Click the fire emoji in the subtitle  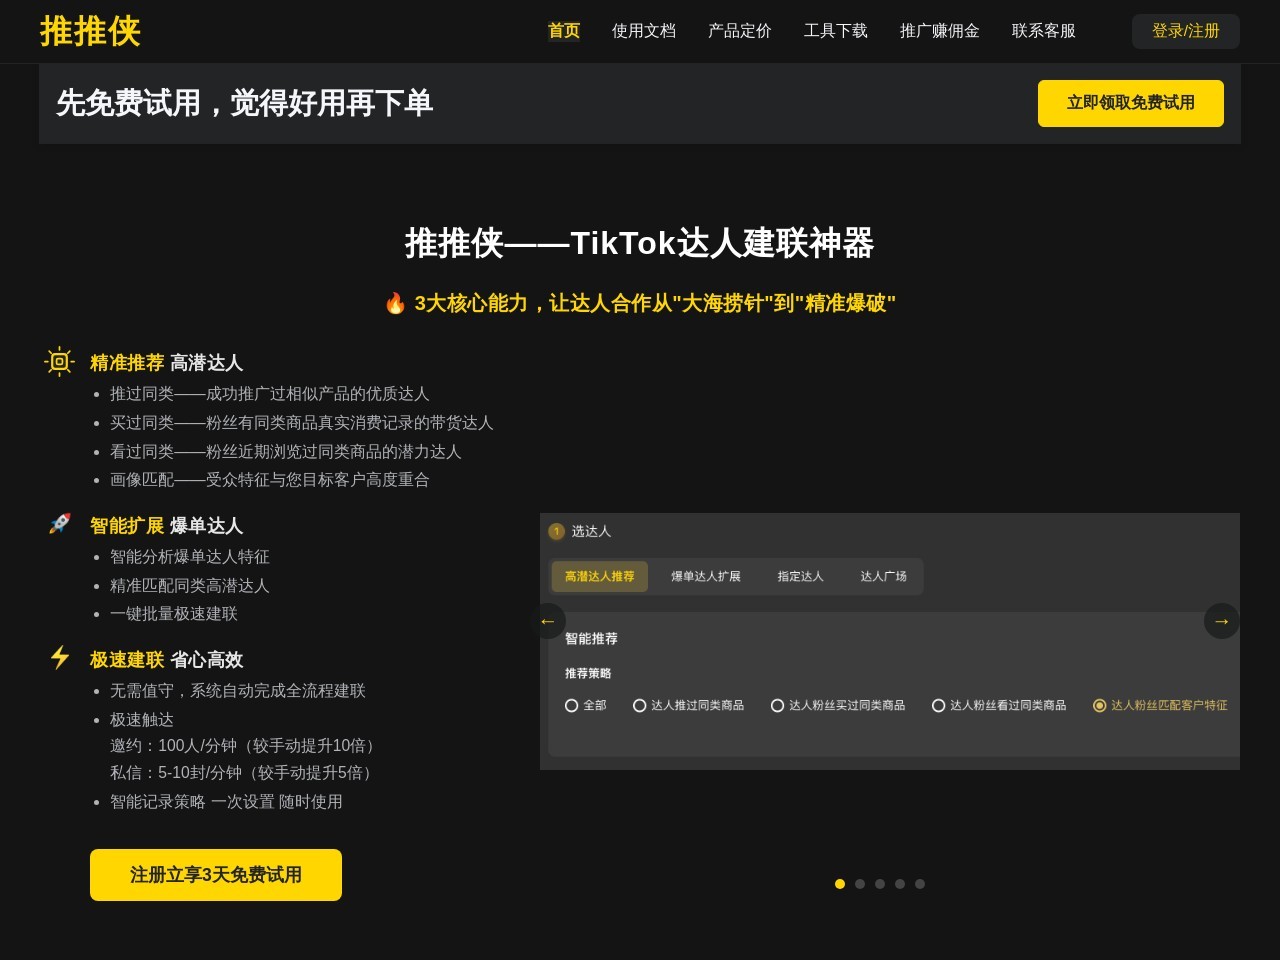[395, 303]
